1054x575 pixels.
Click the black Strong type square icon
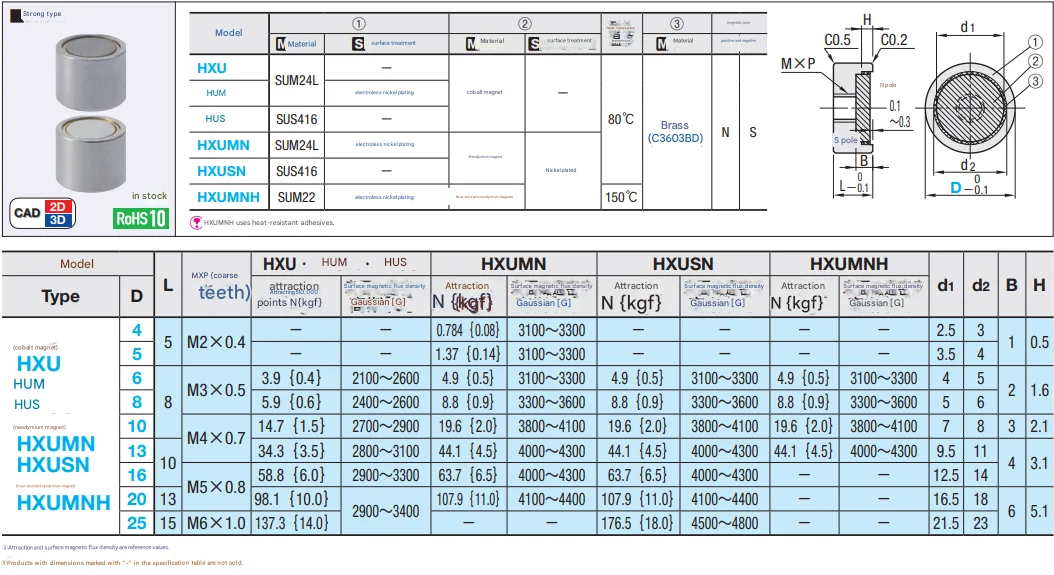pos(13,13)
